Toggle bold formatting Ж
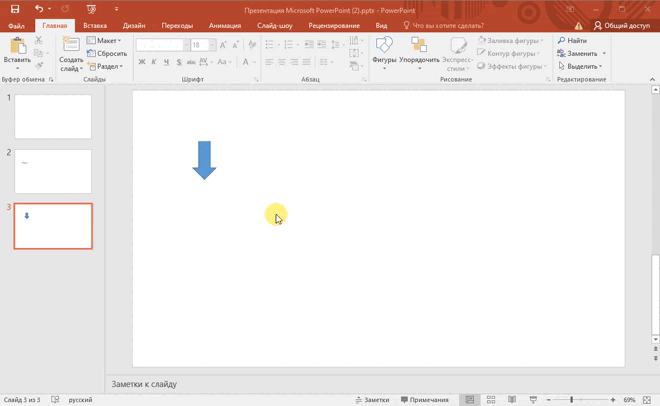This screenshot has width=660, height=406. 142,62
